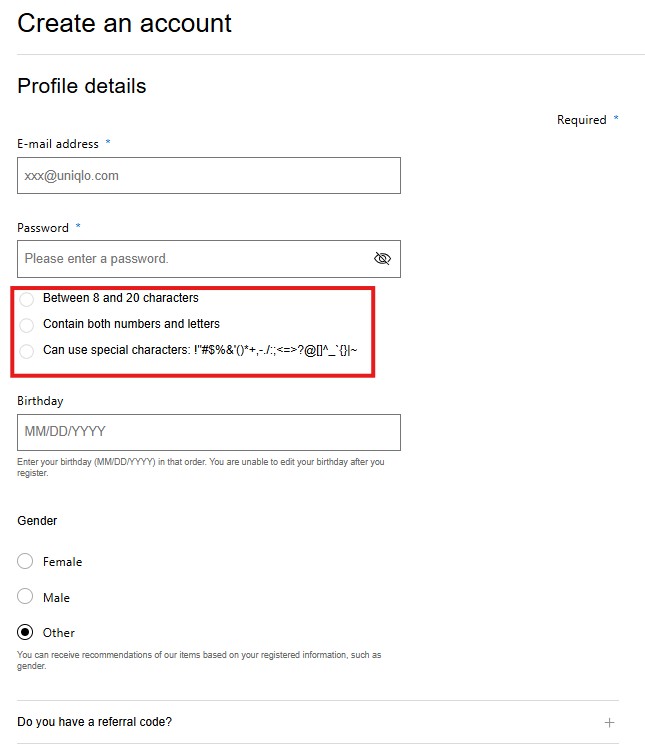
Task: Click the numbers and letters indicator circle
Action: [x=26, y=325]
